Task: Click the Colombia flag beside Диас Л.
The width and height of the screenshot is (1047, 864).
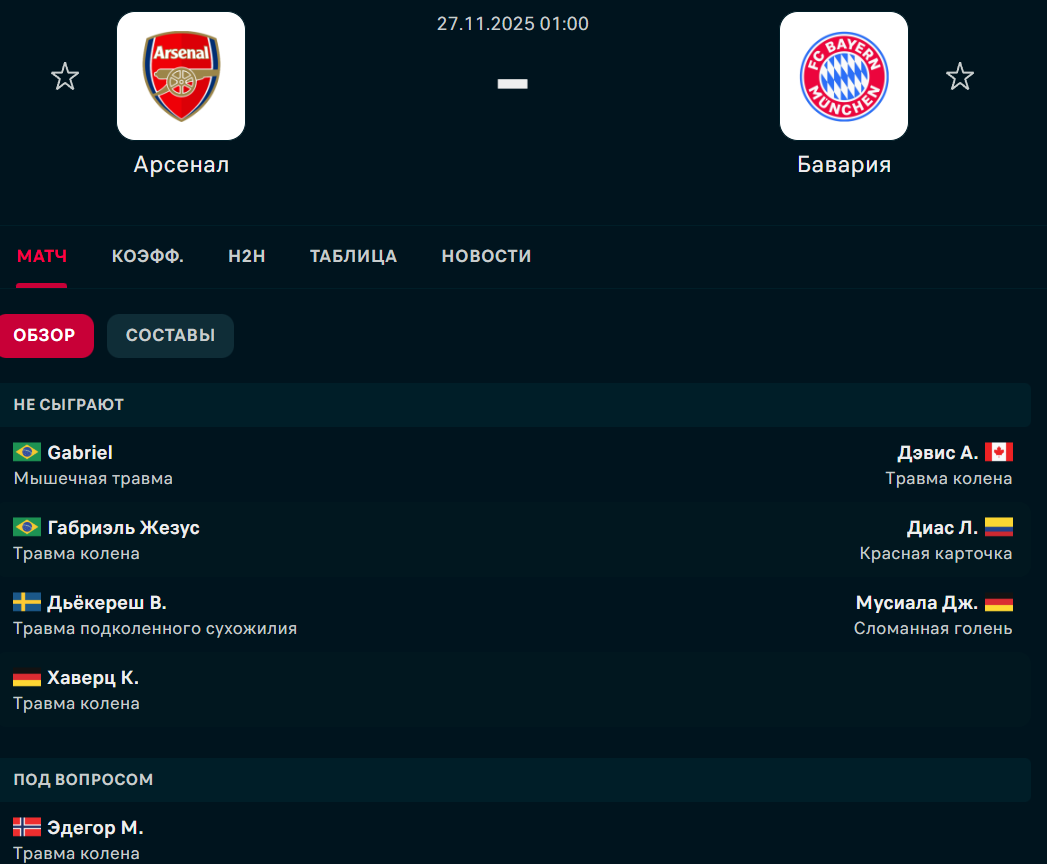Action: pos(999,528)
